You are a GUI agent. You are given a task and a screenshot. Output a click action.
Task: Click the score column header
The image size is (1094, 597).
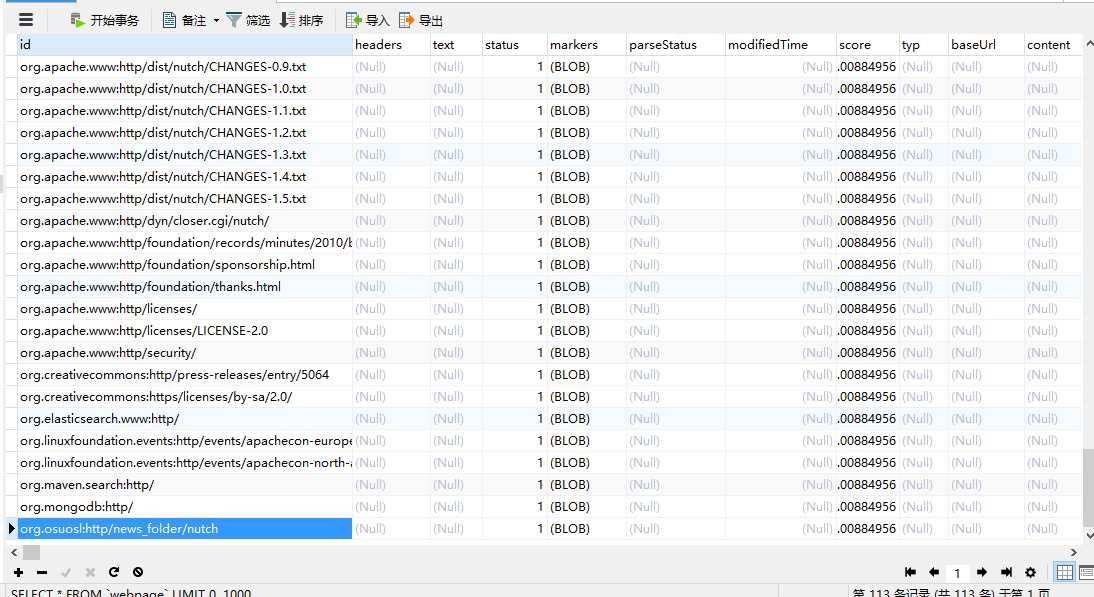[867, 45]
